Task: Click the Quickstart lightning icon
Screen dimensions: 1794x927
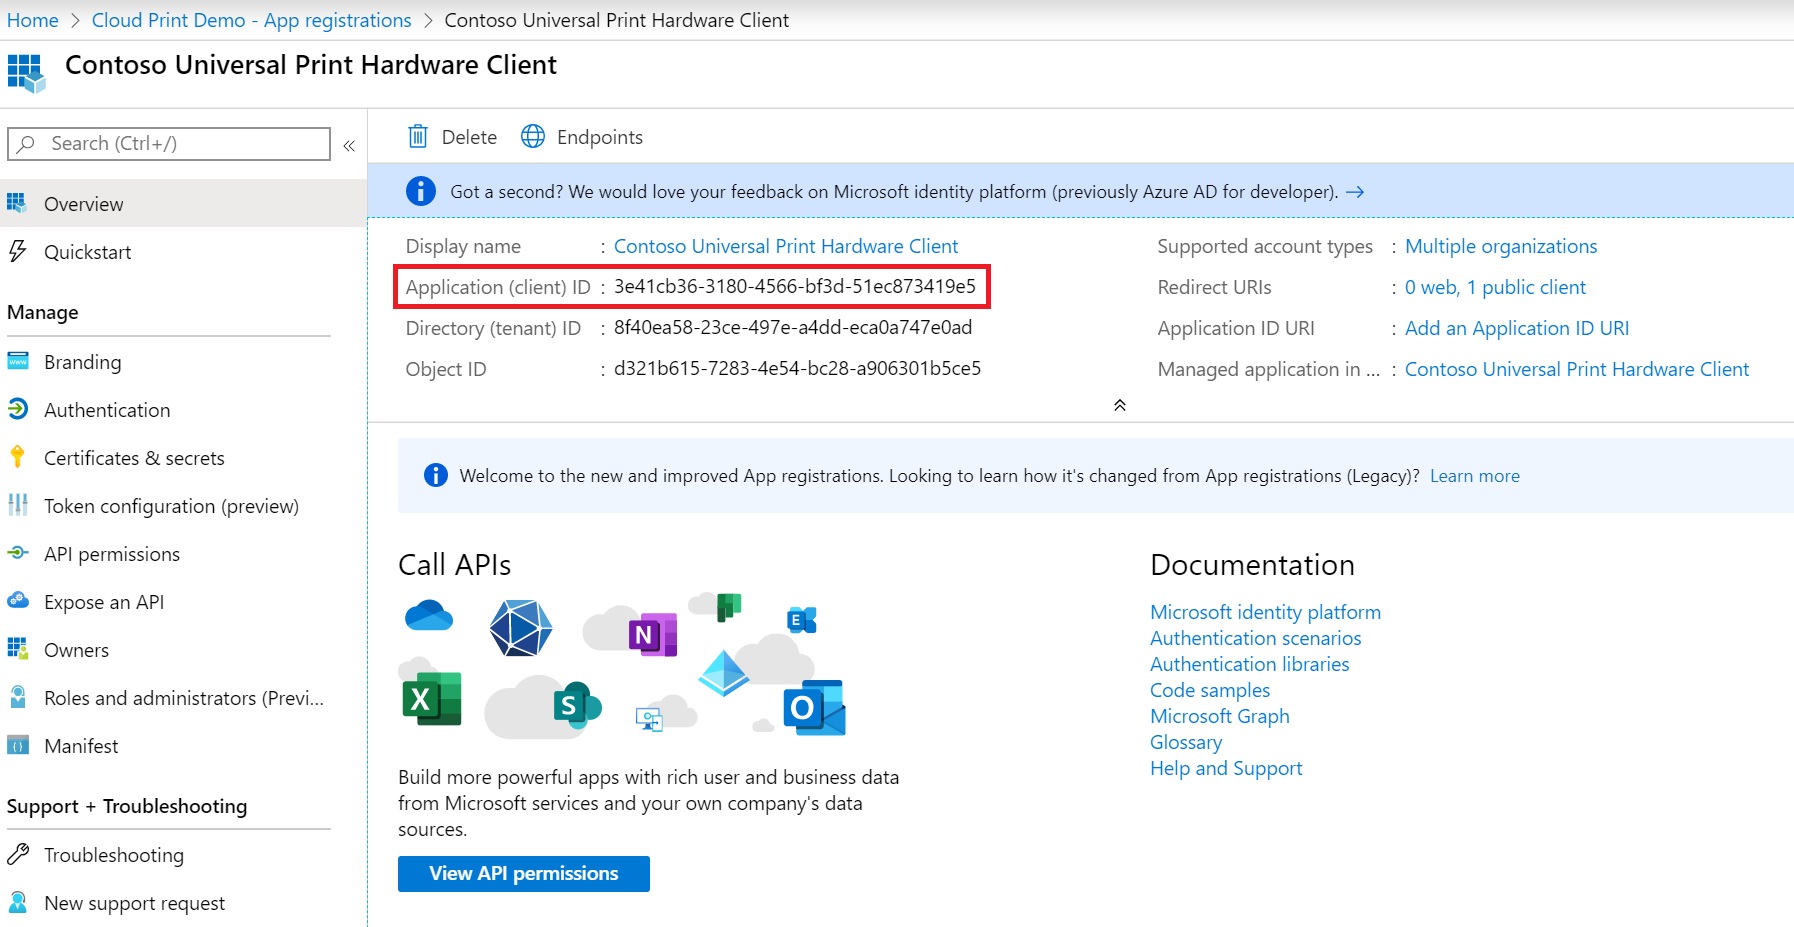Action: tap(17, 251)
